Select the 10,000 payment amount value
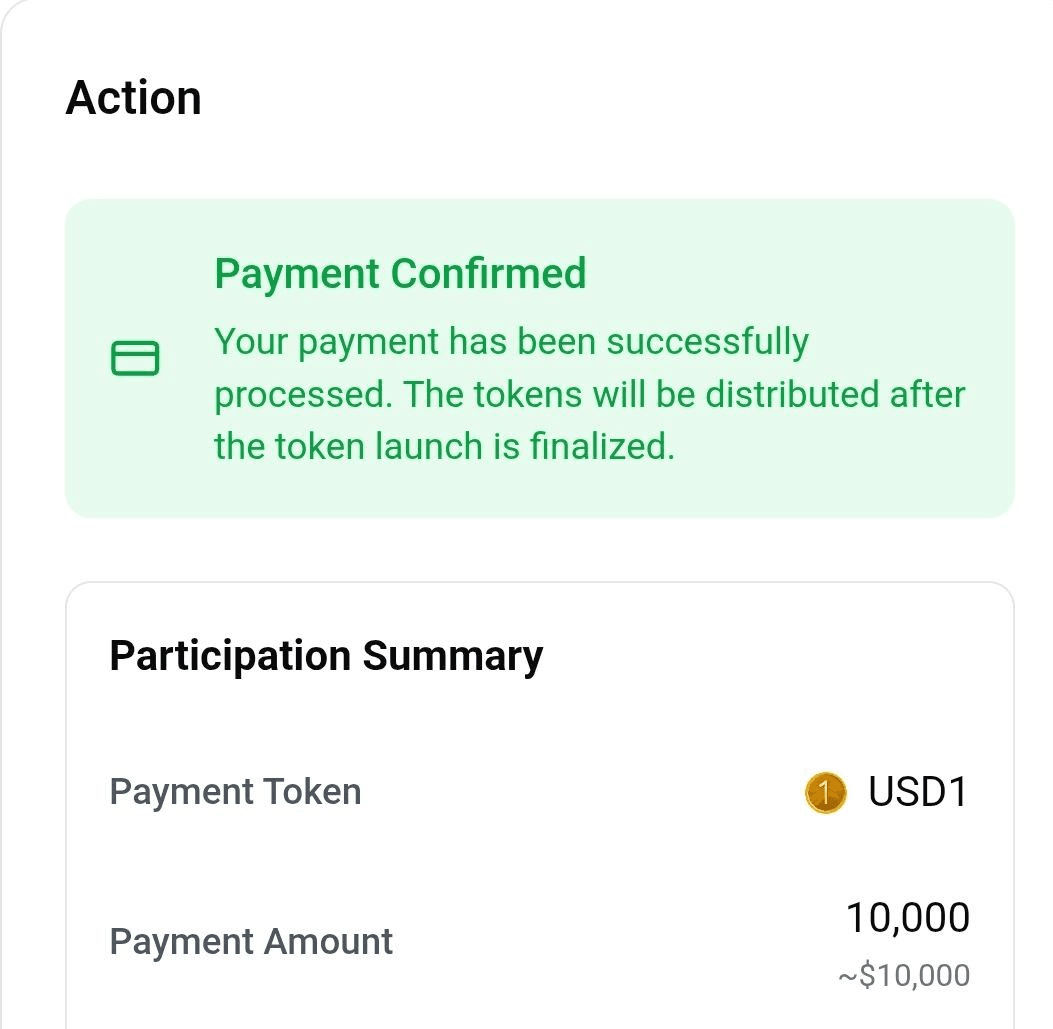This screenshot has width=1053, height=1029. [x=907, y=918]
